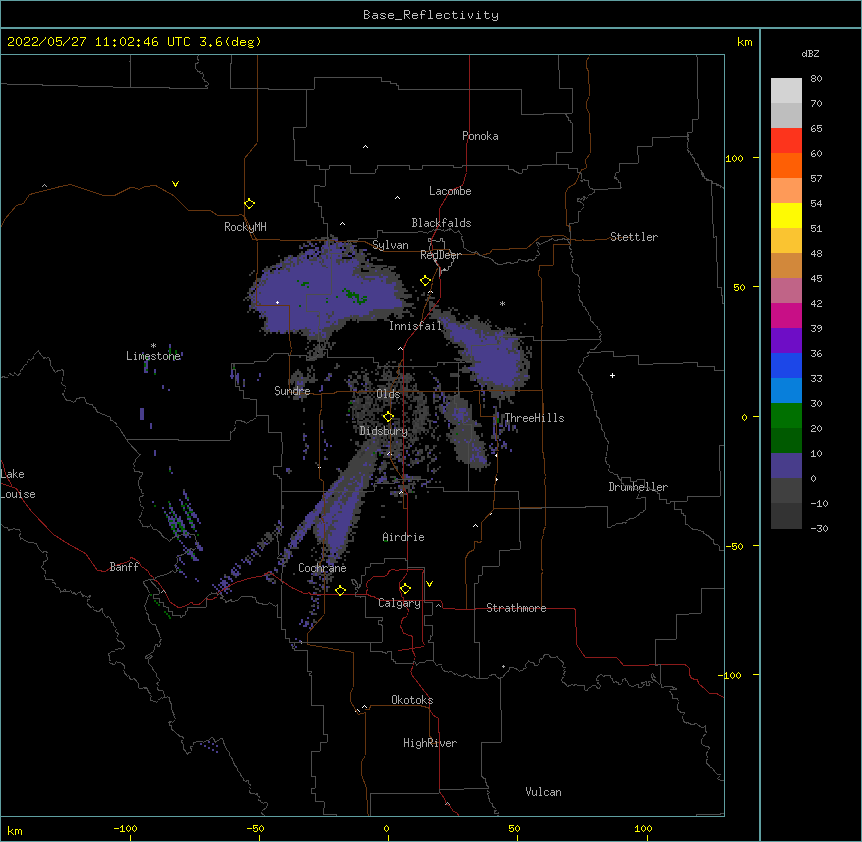The width and height of the screenshot is (862, 842).
Task: Select the Limestone label
Action: [153, 356]
